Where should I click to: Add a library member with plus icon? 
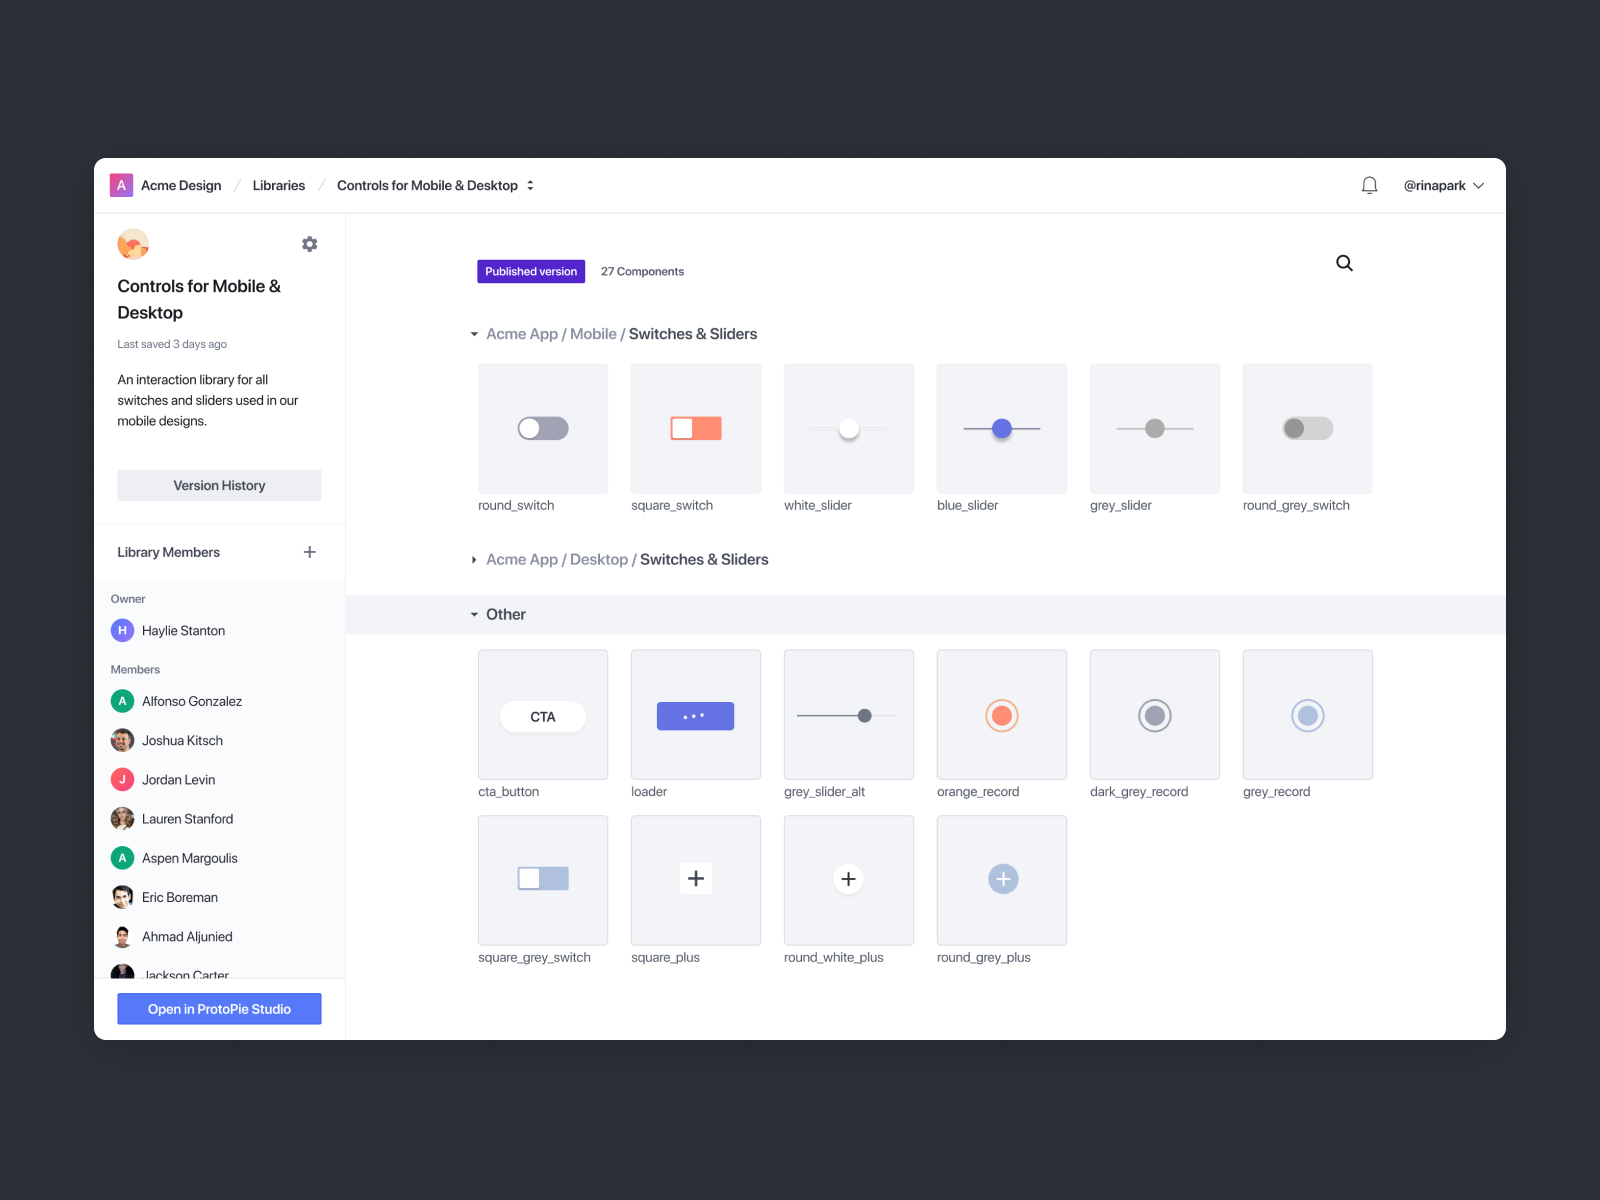tap(310, 552)
